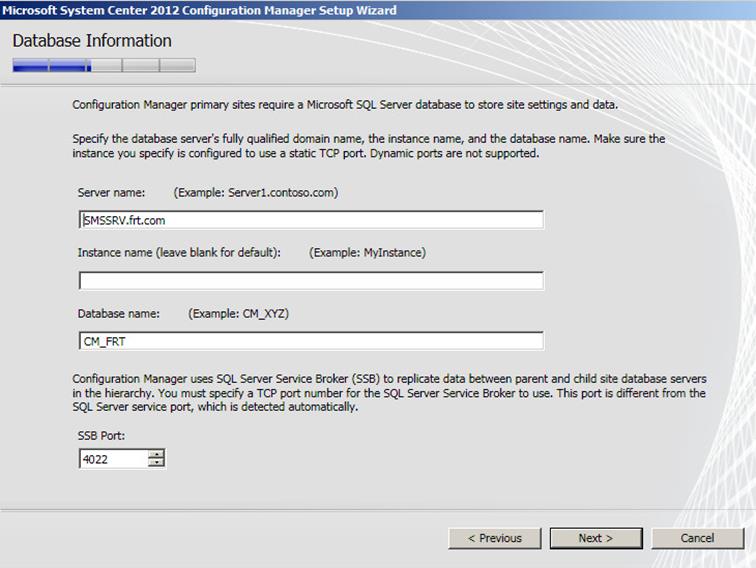Click the second filled progress segment

pyautogui.click(x=67, y=66)
